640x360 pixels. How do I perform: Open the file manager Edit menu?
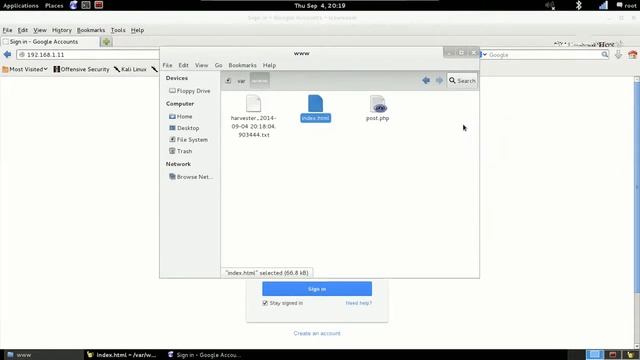point(183,65)
